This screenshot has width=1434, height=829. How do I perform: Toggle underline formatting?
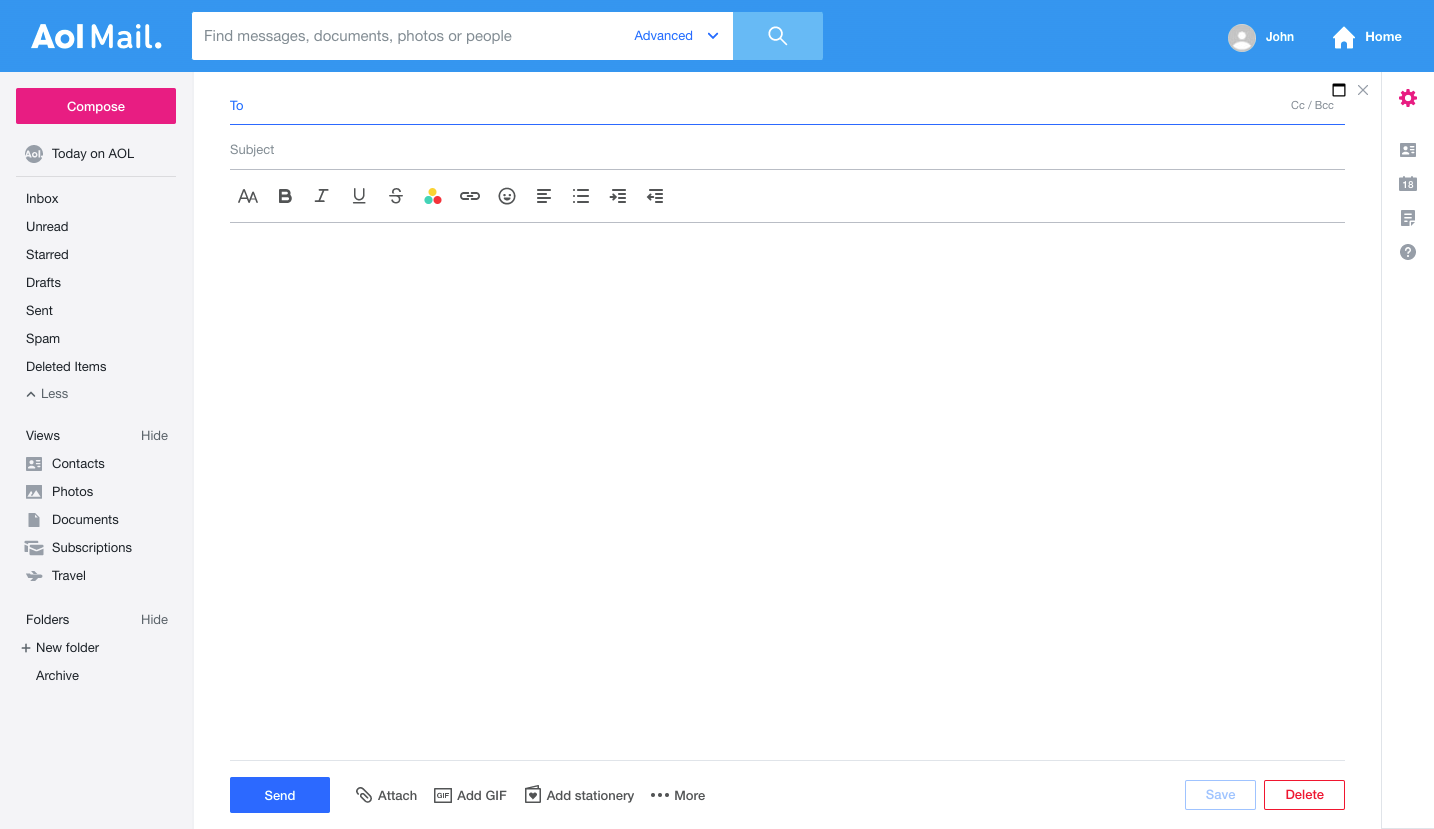(x=359, y=197)
